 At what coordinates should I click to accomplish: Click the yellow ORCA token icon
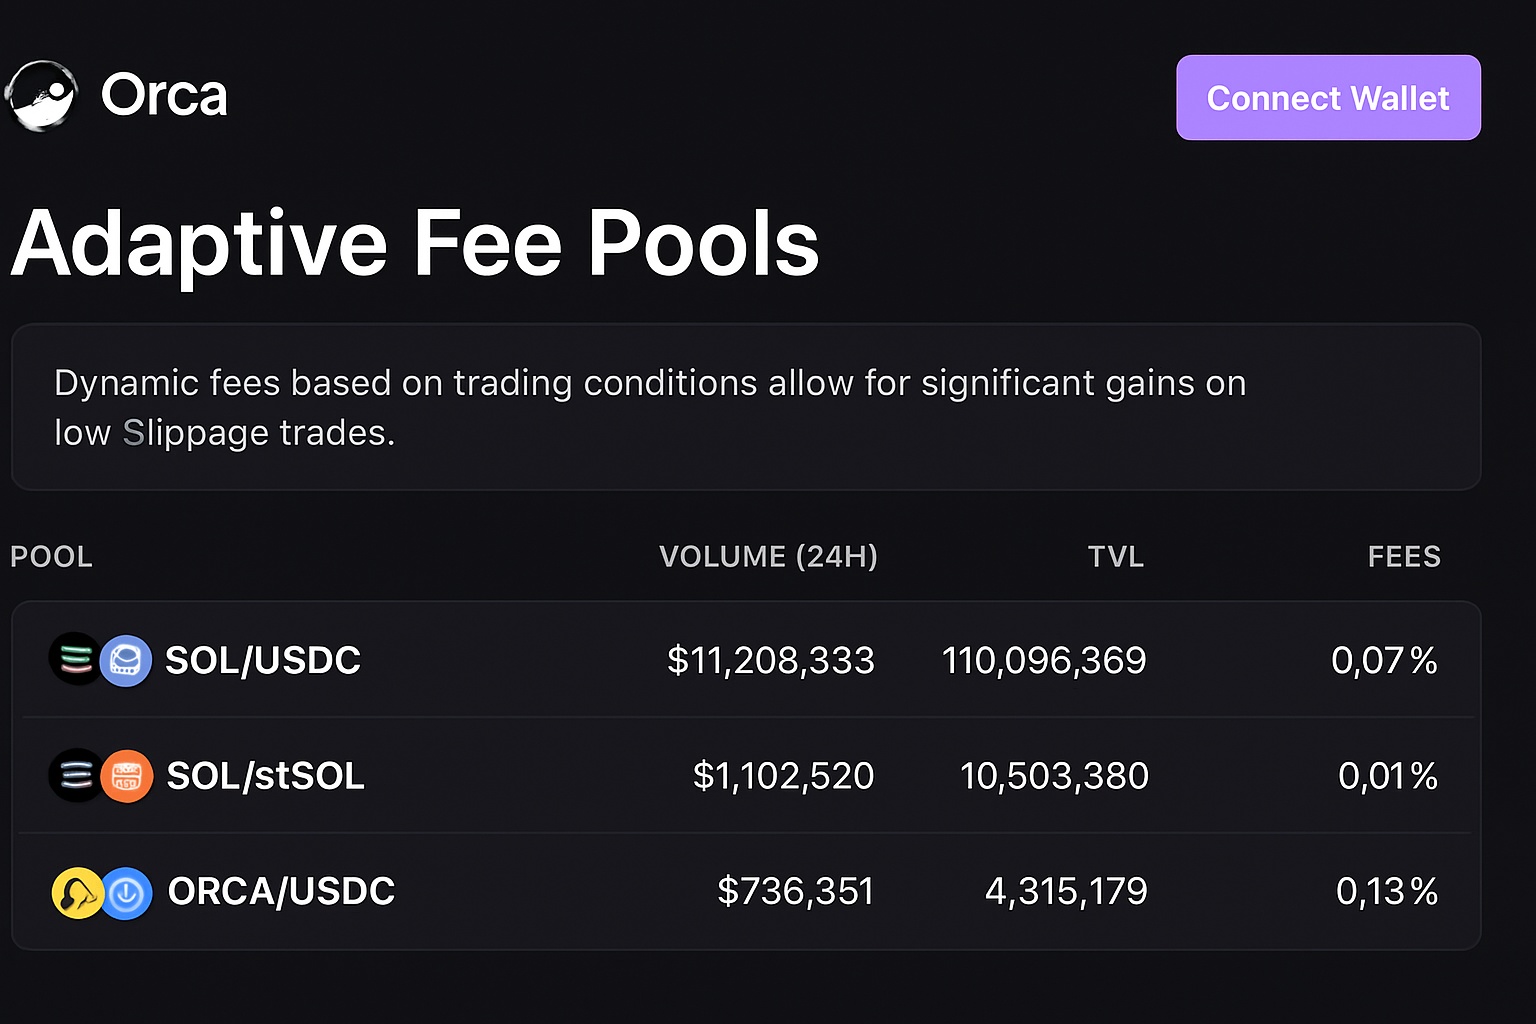click(76, 891)
